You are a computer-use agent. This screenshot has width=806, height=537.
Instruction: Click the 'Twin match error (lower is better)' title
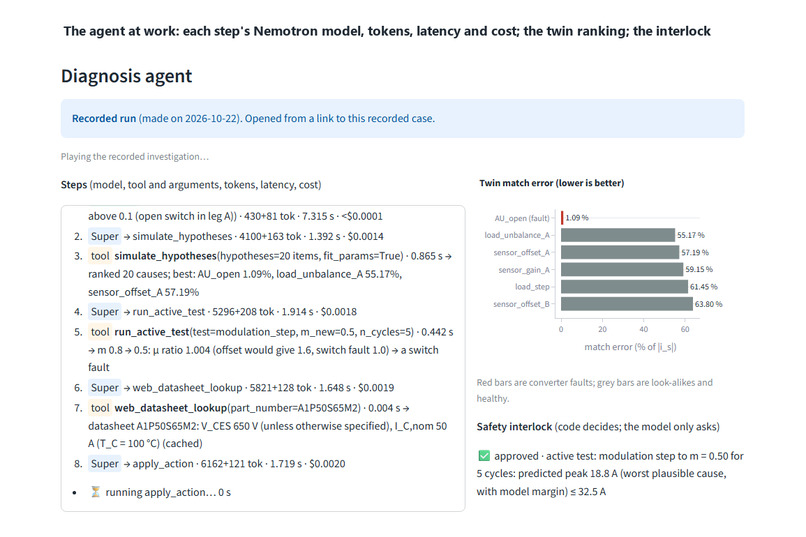click(552, 183)
